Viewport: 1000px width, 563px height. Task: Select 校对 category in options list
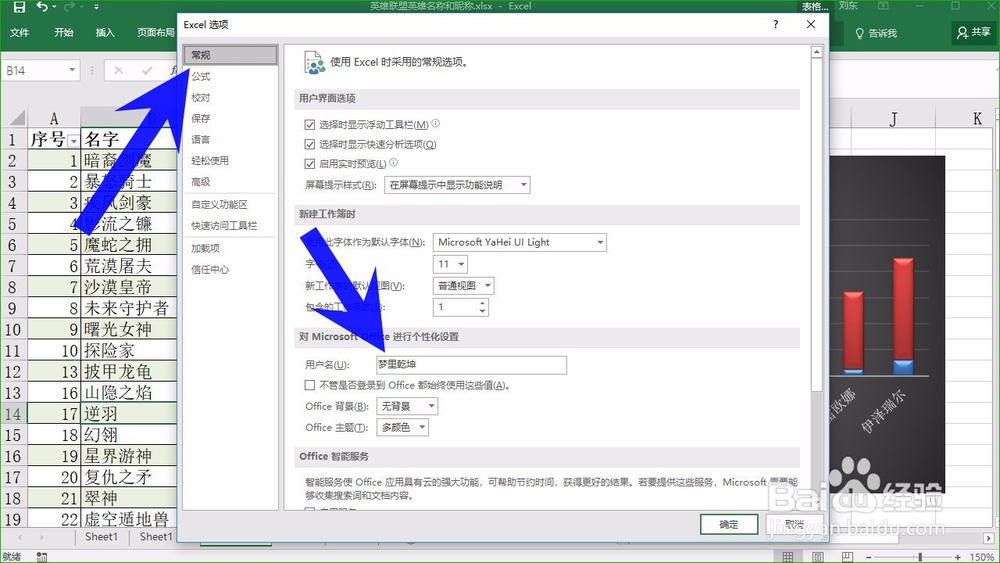tap(230, 98)
